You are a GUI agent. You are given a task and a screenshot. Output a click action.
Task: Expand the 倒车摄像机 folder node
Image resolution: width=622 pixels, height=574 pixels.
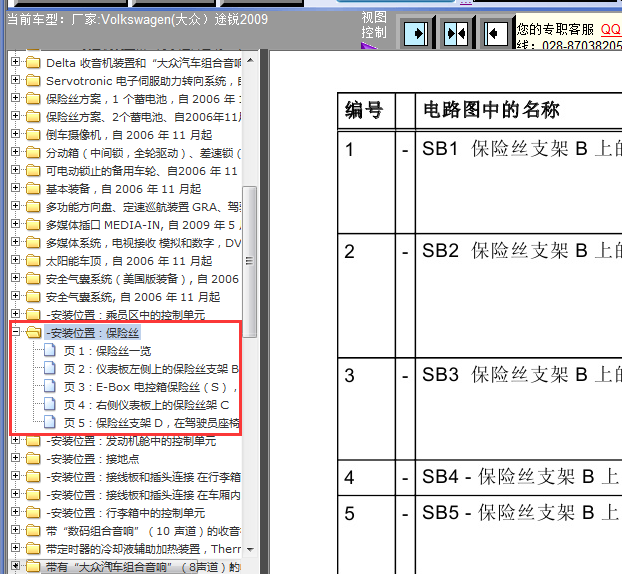click(15, 134)
